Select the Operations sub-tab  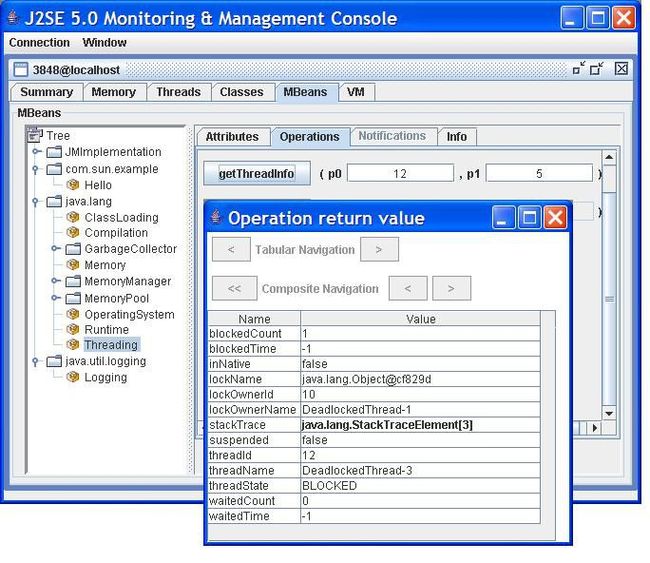click(310, 137)
